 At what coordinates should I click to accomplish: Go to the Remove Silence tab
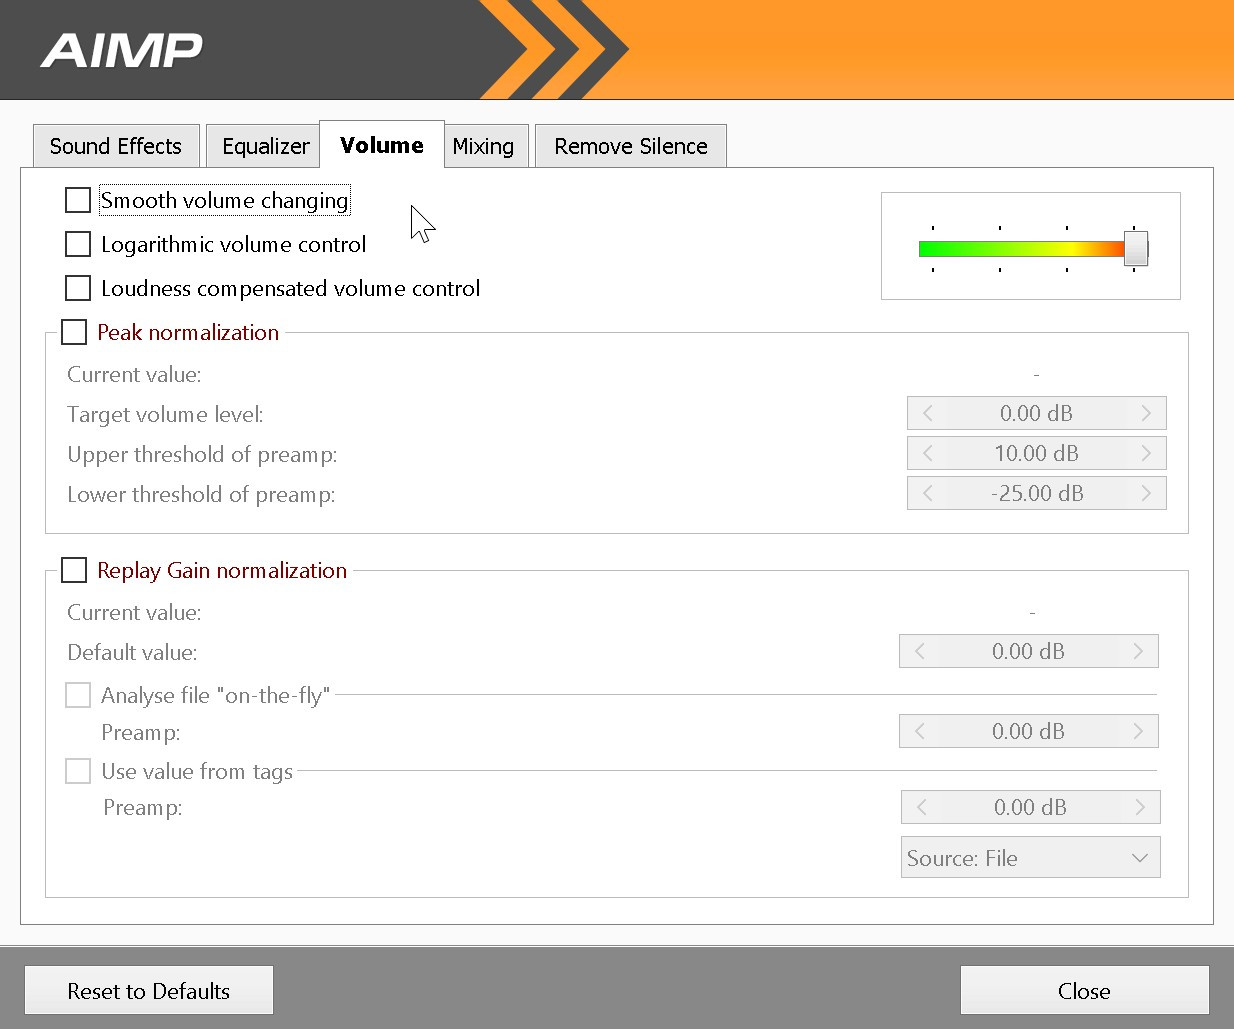click(630, 146)
